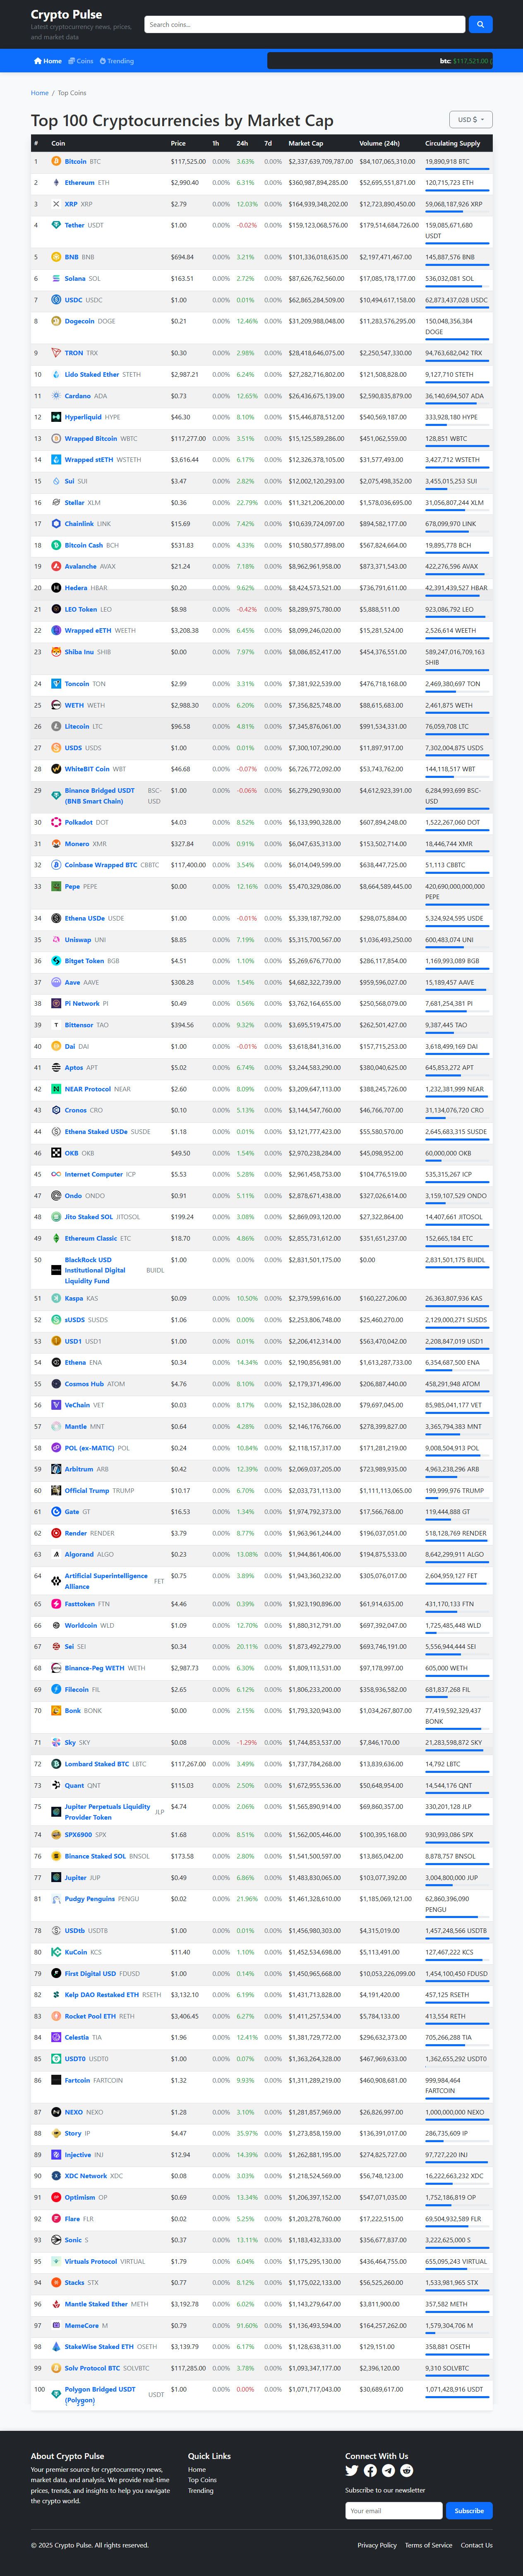Click the Ethereum coin logo icon
This screenshot has height=2576, width=523.
(x=56, y=183)
